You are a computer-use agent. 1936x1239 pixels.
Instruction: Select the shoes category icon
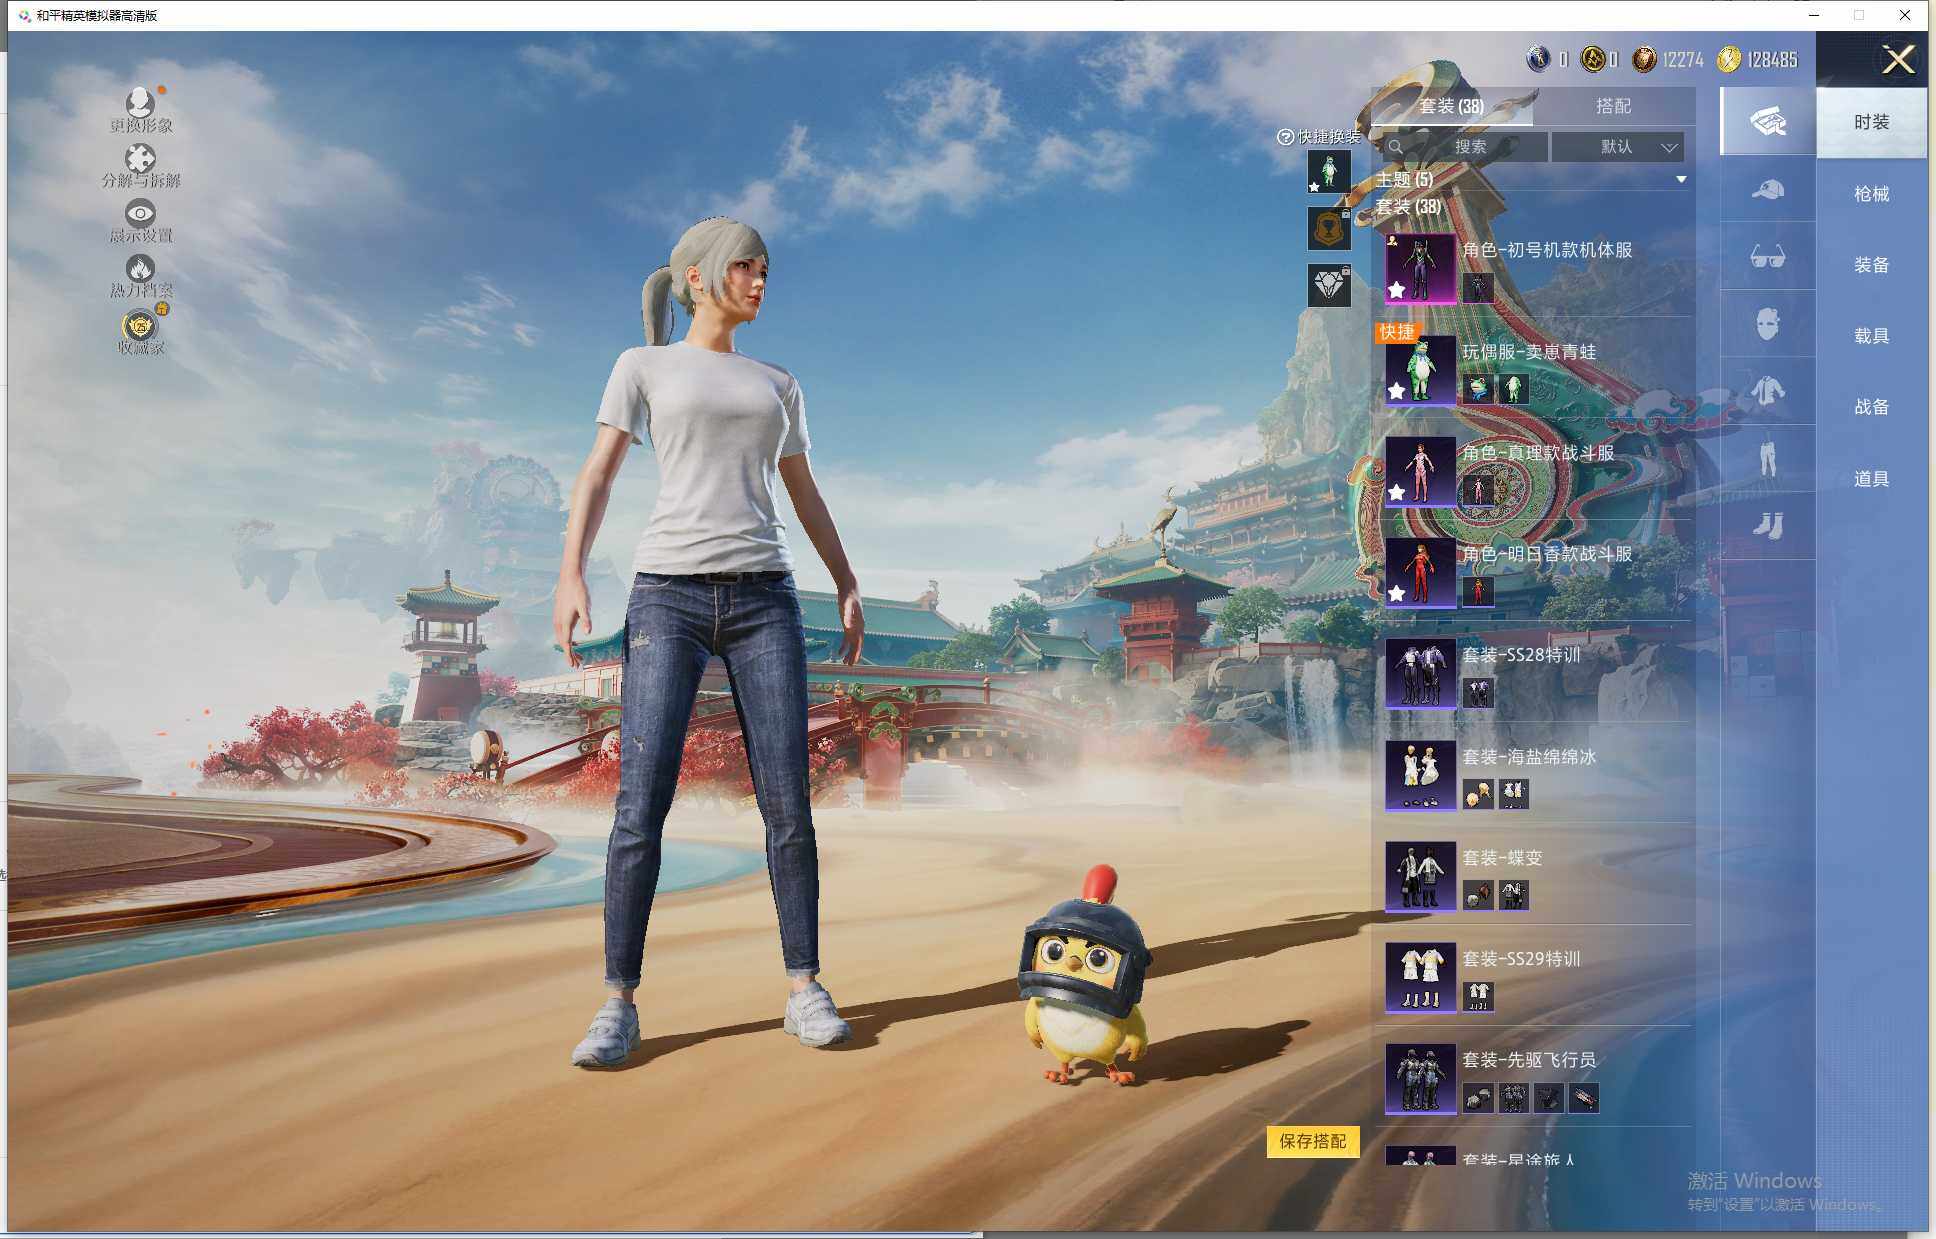tap(1767, 525)
